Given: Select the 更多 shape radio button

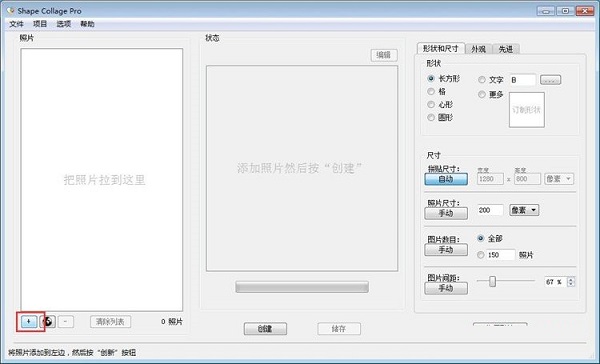Looking at the screenshot, I should [x=482, y=94].
